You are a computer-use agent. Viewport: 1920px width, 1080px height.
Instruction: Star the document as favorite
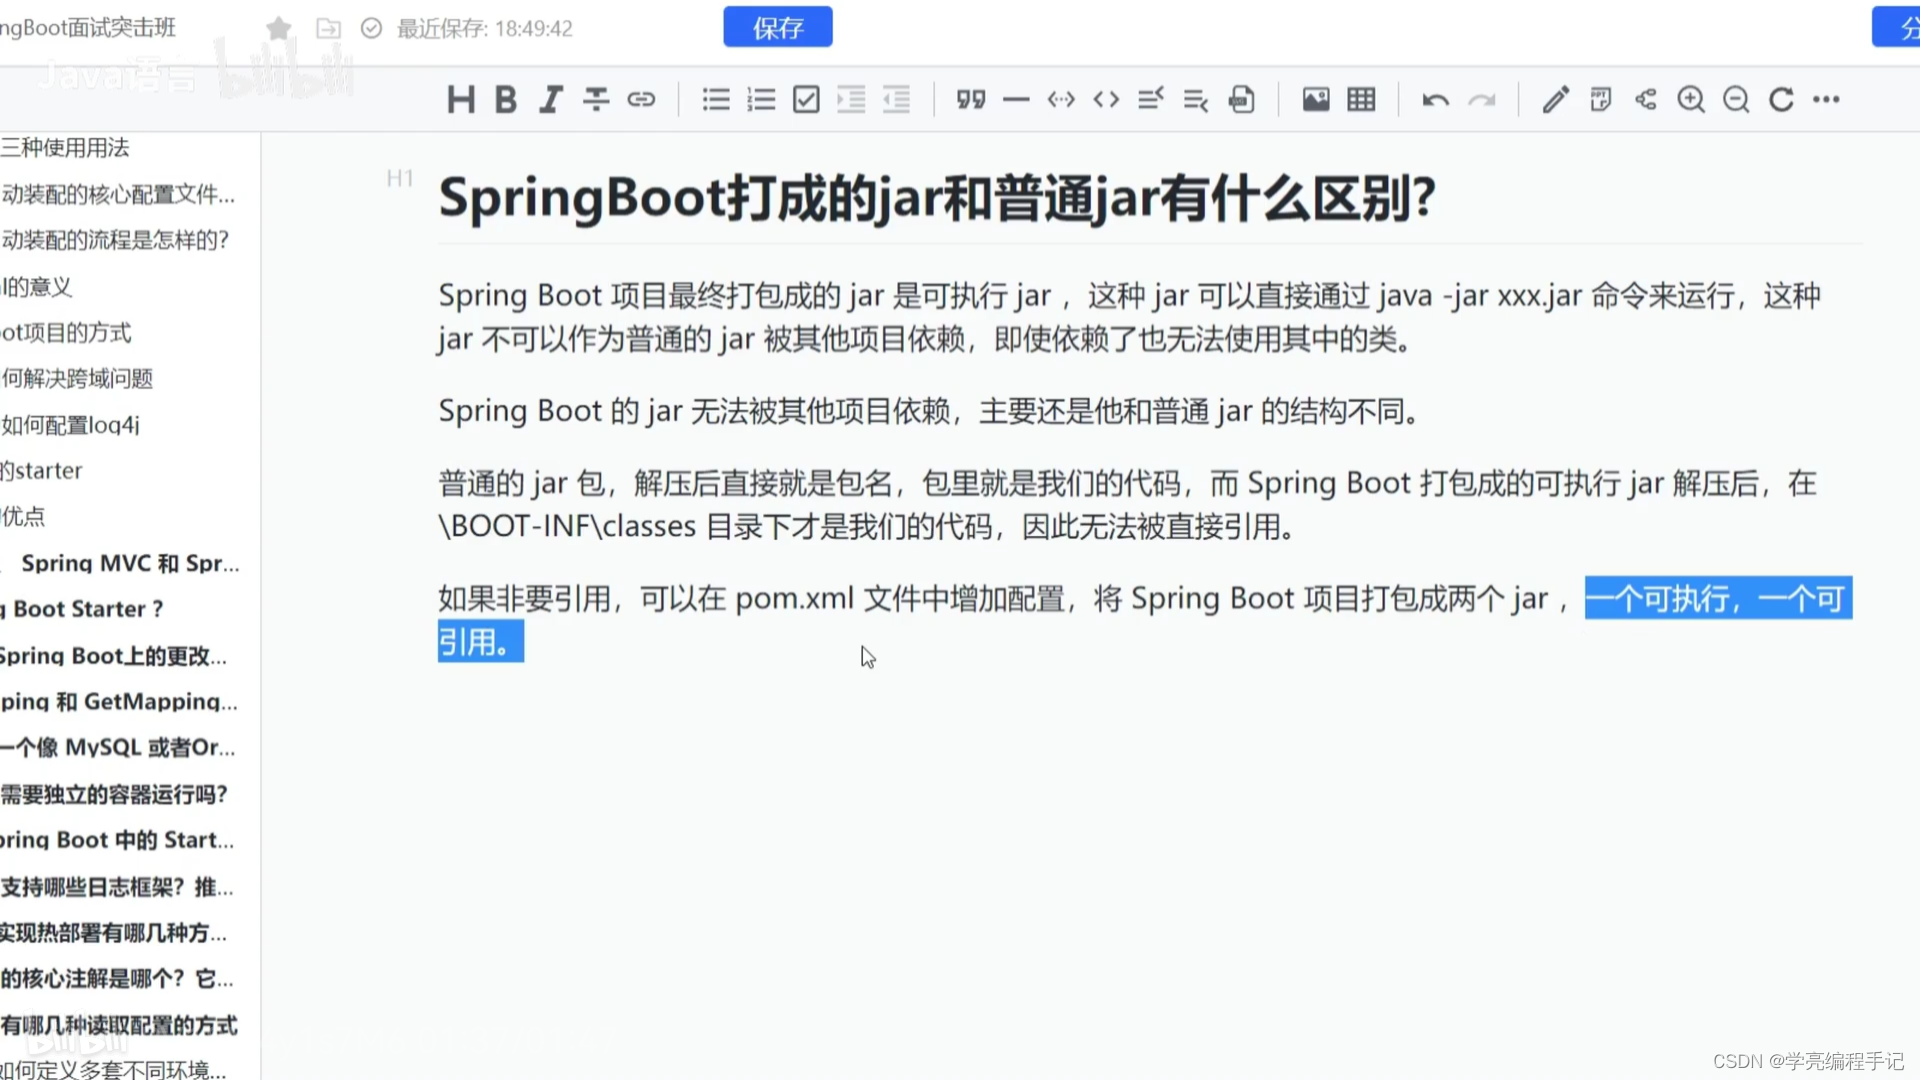[279, 28]
